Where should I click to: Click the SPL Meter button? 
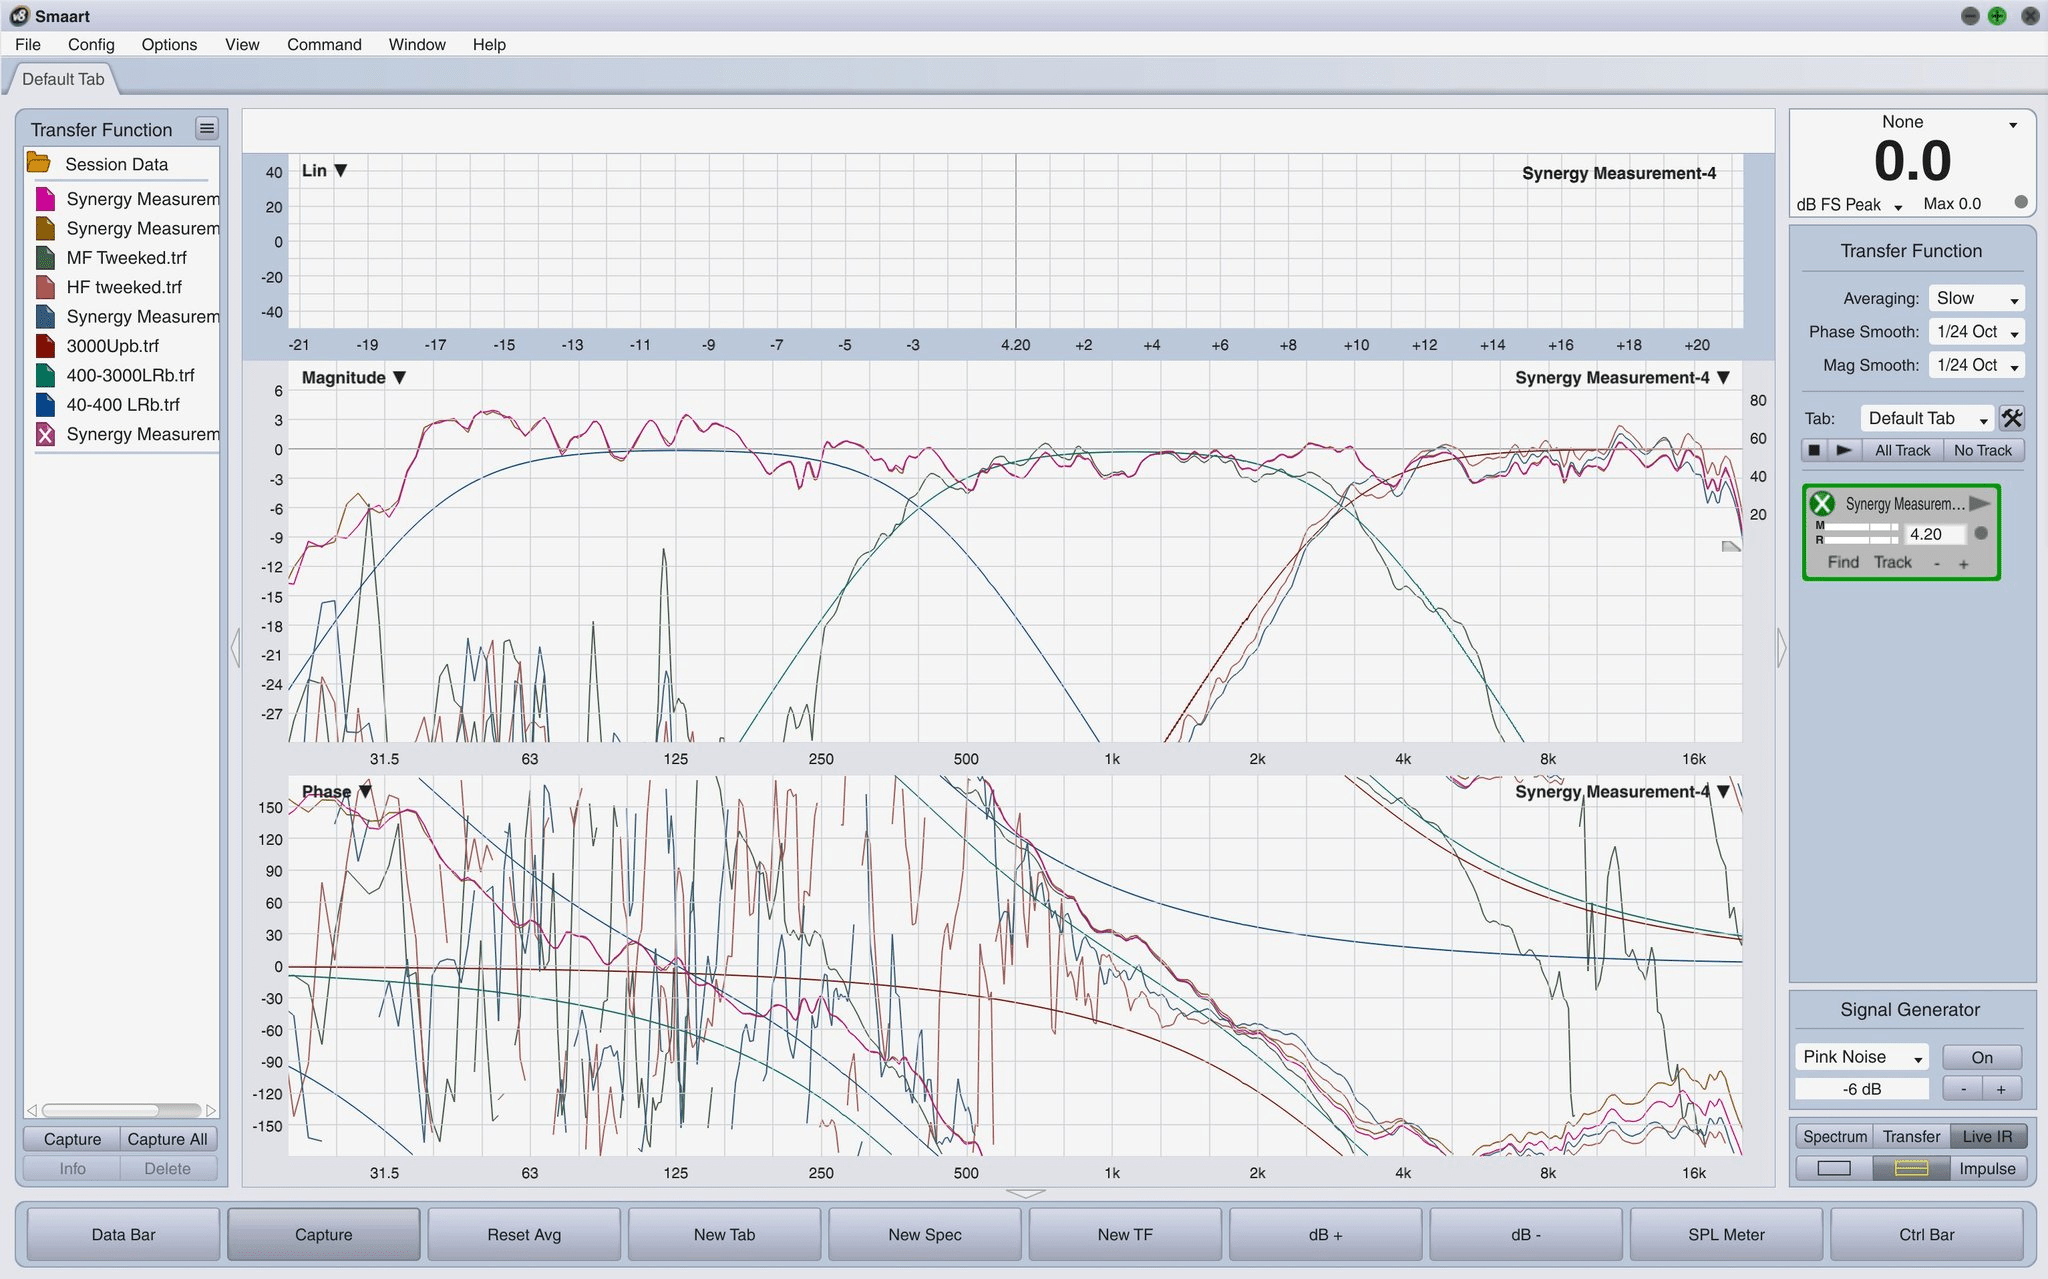pos(1726,1234)
